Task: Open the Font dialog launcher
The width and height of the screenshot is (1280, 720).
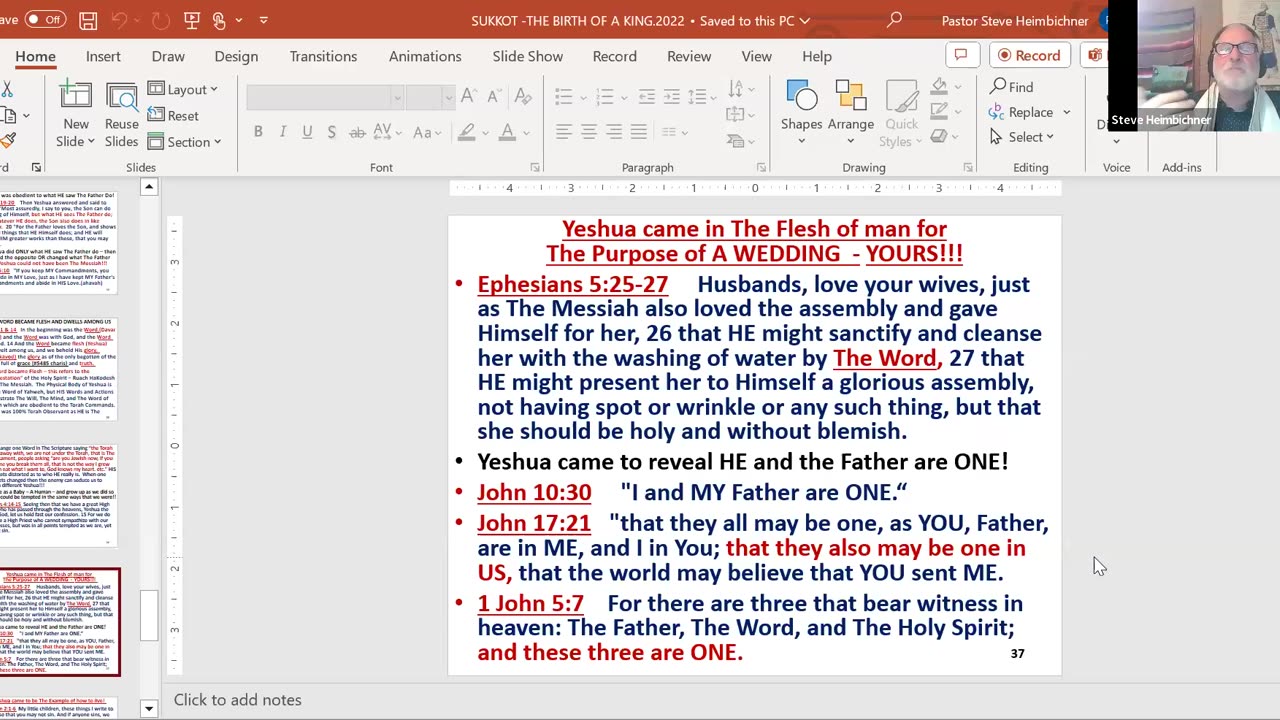Action: coord(535,168)
